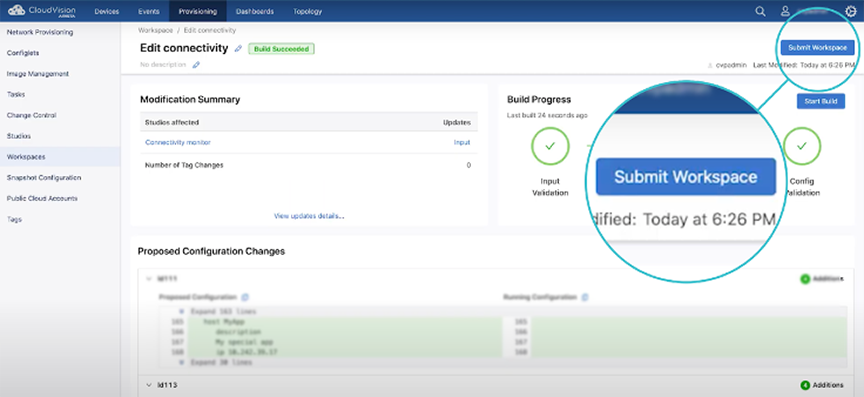Click the Input Validation checkmark circle
This screenshot has height=397, width=864.
pyautogui.click(x=549, y=146)
